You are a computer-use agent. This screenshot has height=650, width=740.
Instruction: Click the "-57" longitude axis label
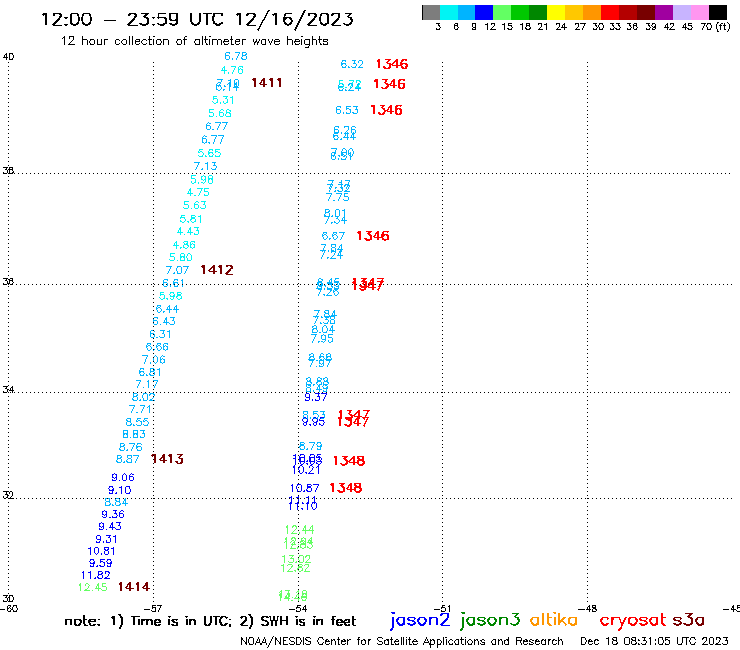[x=153, y=609]
